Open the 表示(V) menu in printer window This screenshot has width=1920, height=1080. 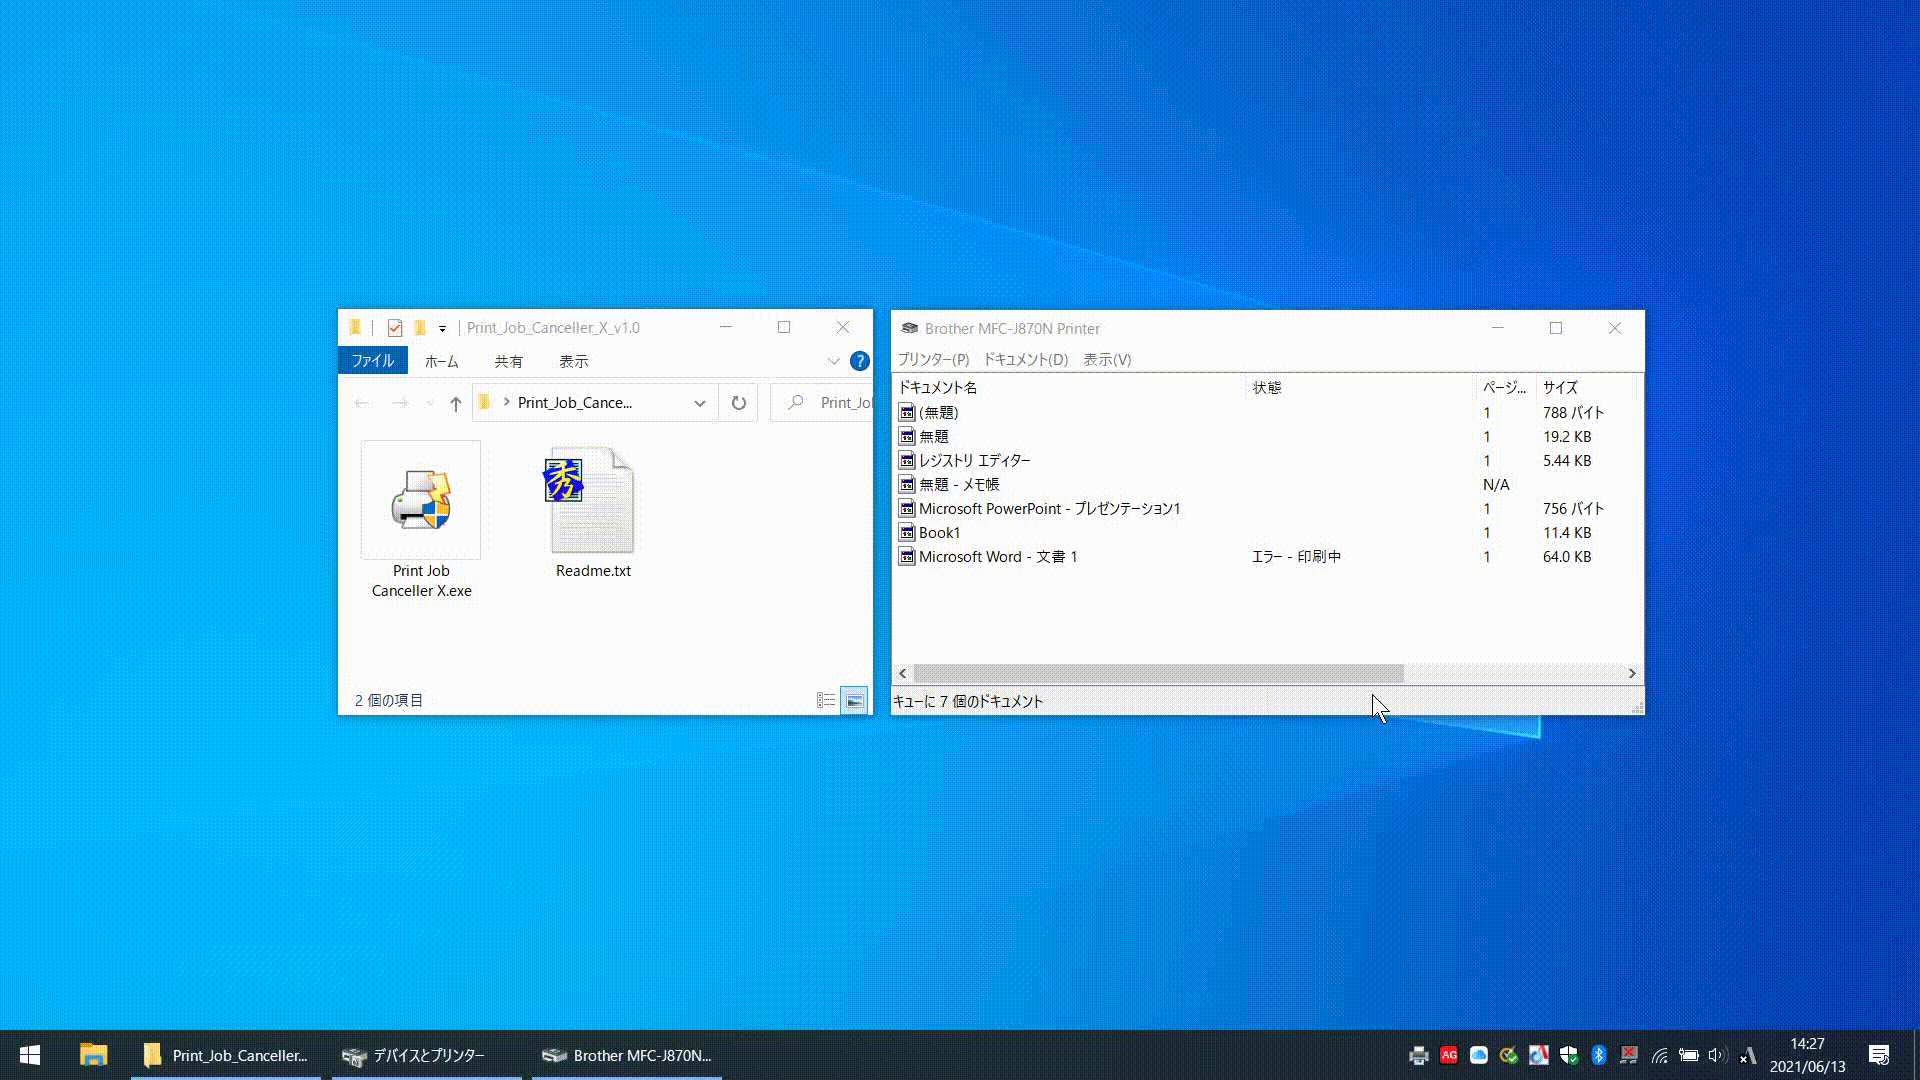tap(1107, 360)
